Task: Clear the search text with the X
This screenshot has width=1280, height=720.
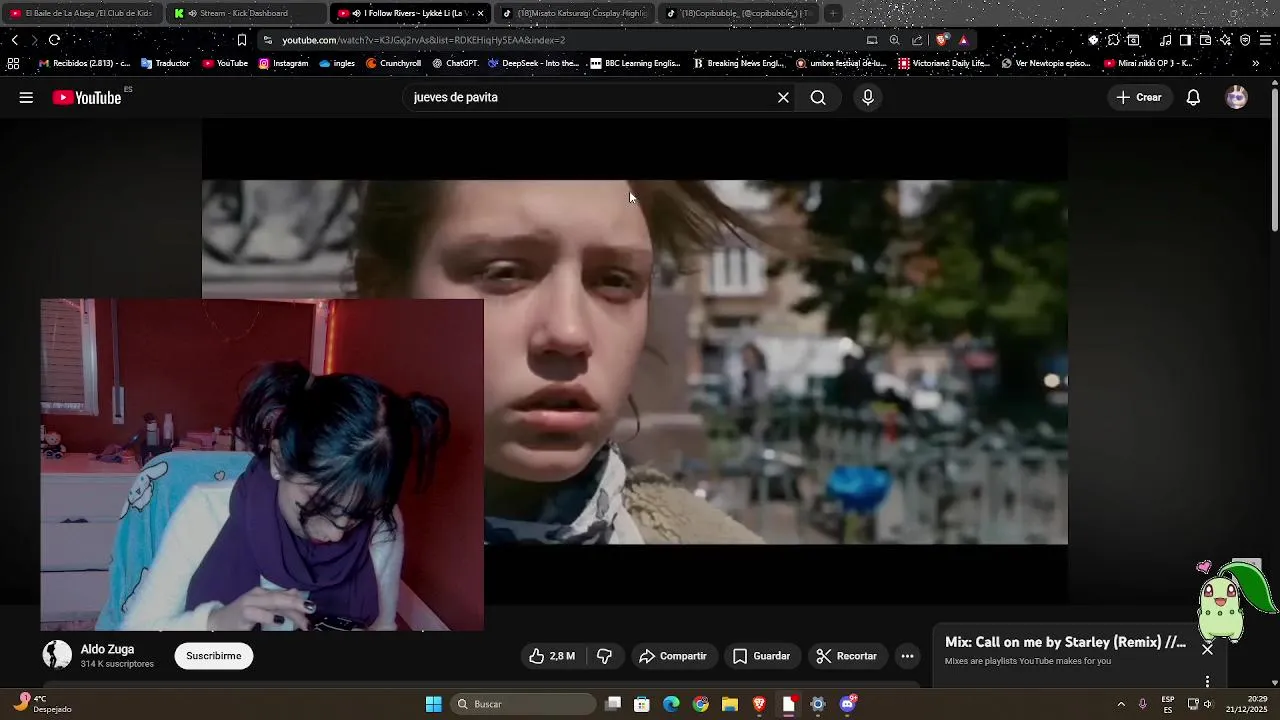Action: point(783,97)
